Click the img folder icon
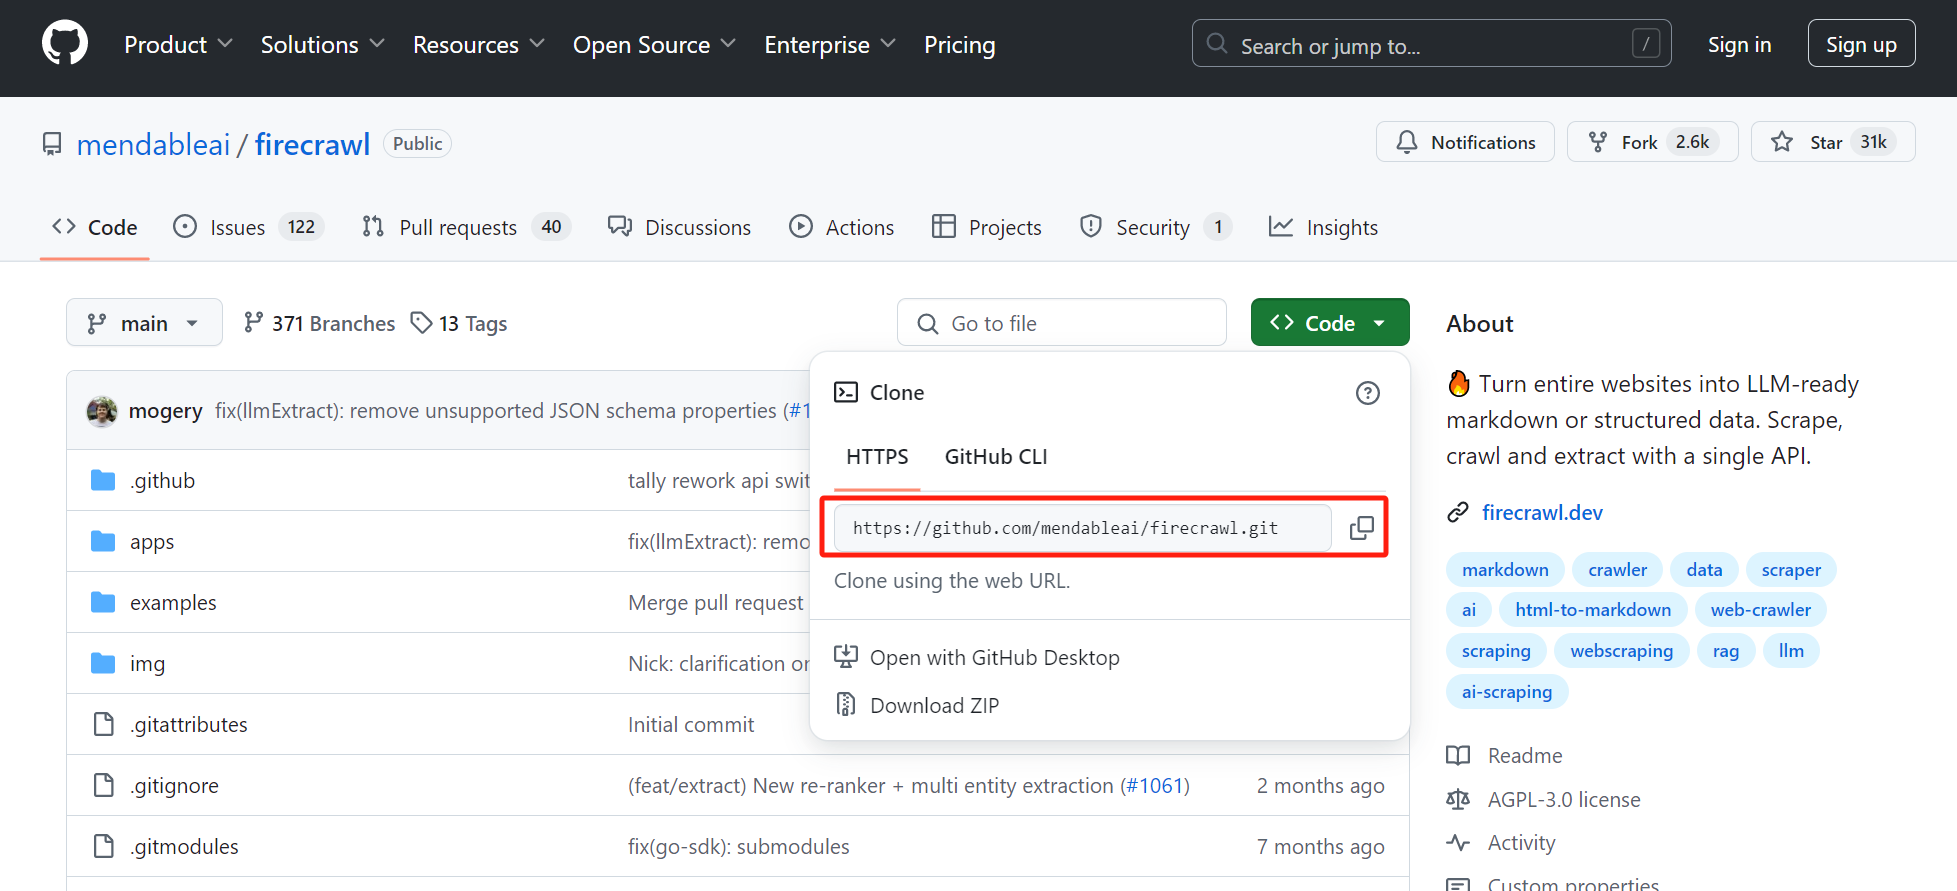 point(103,664)
